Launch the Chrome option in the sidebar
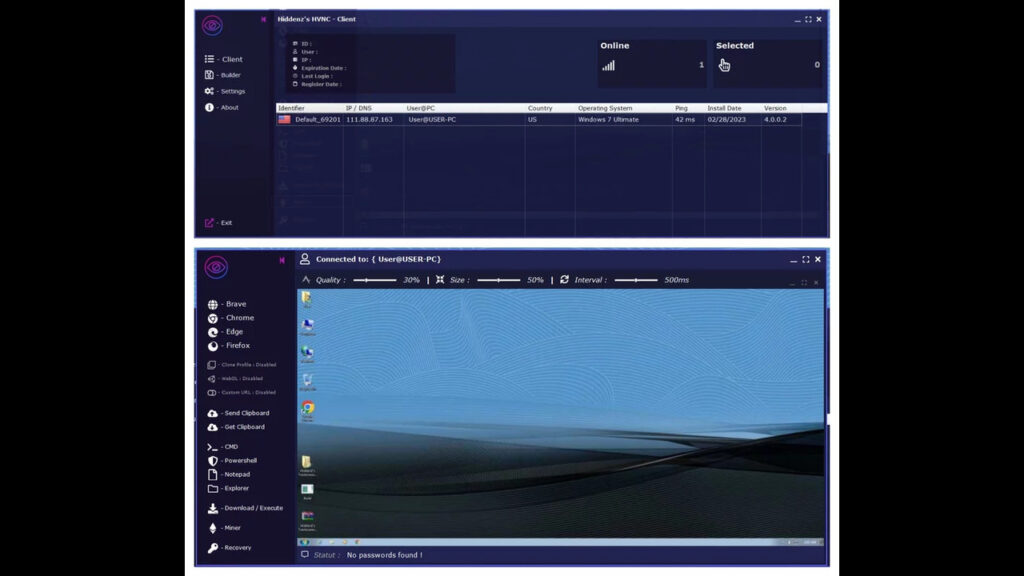Screen dimensions: 1024x576 point(231,318)
